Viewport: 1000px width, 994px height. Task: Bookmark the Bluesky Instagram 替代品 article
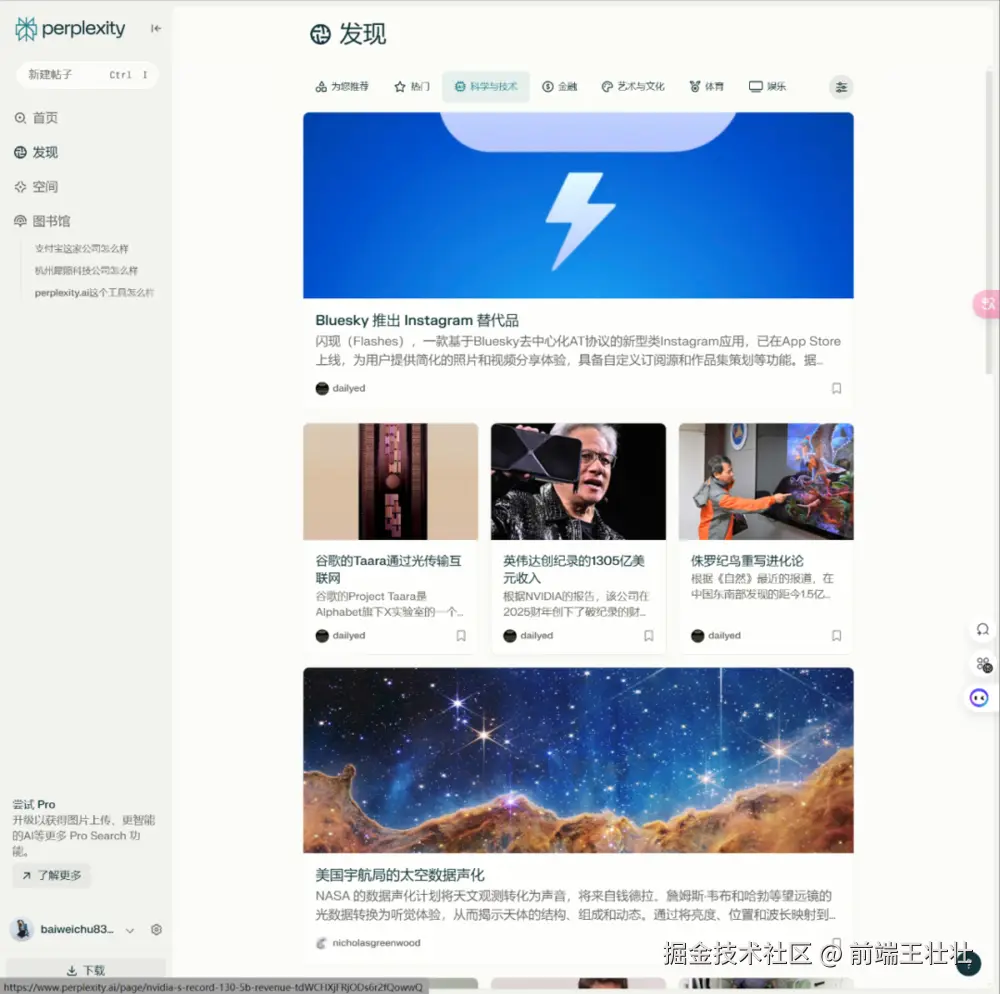coord(837,388)
